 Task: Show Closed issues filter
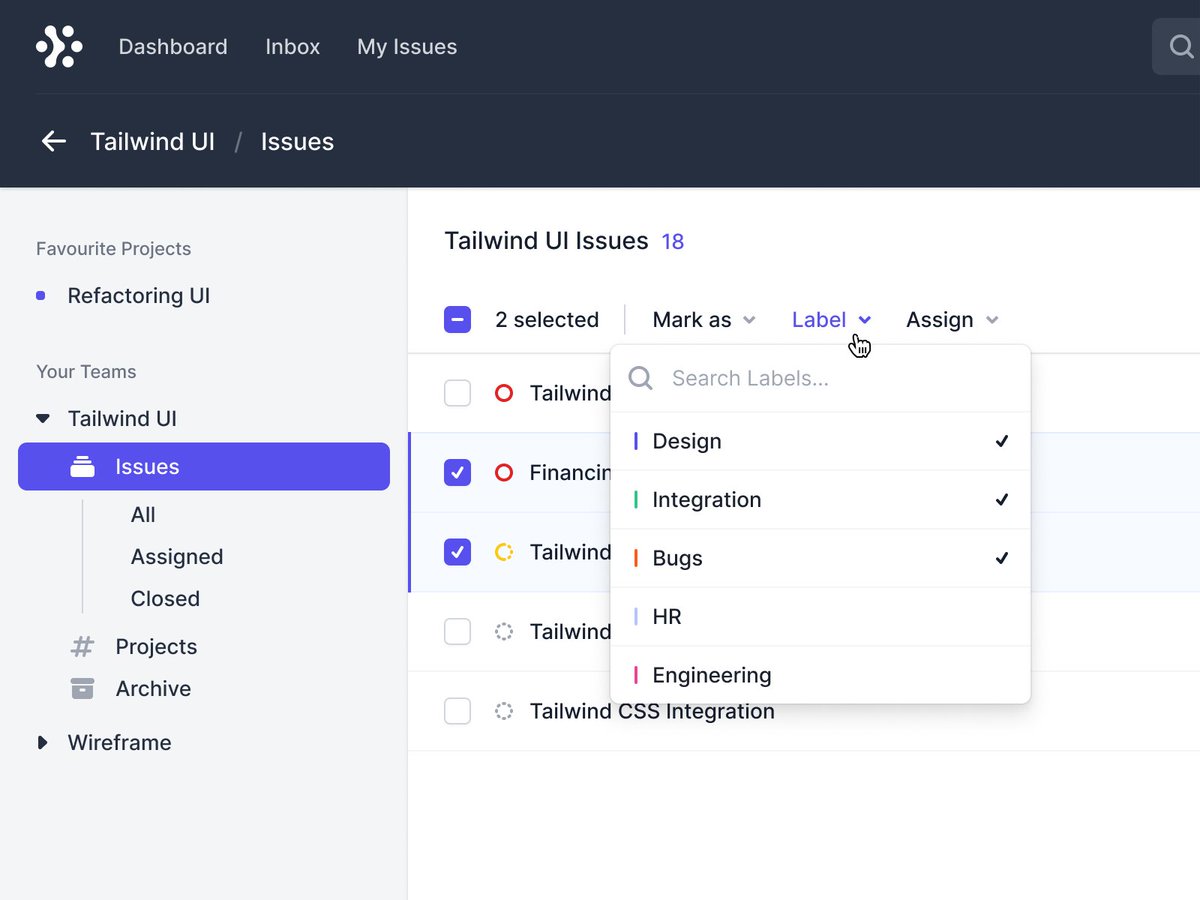click(x=165, y=598)
